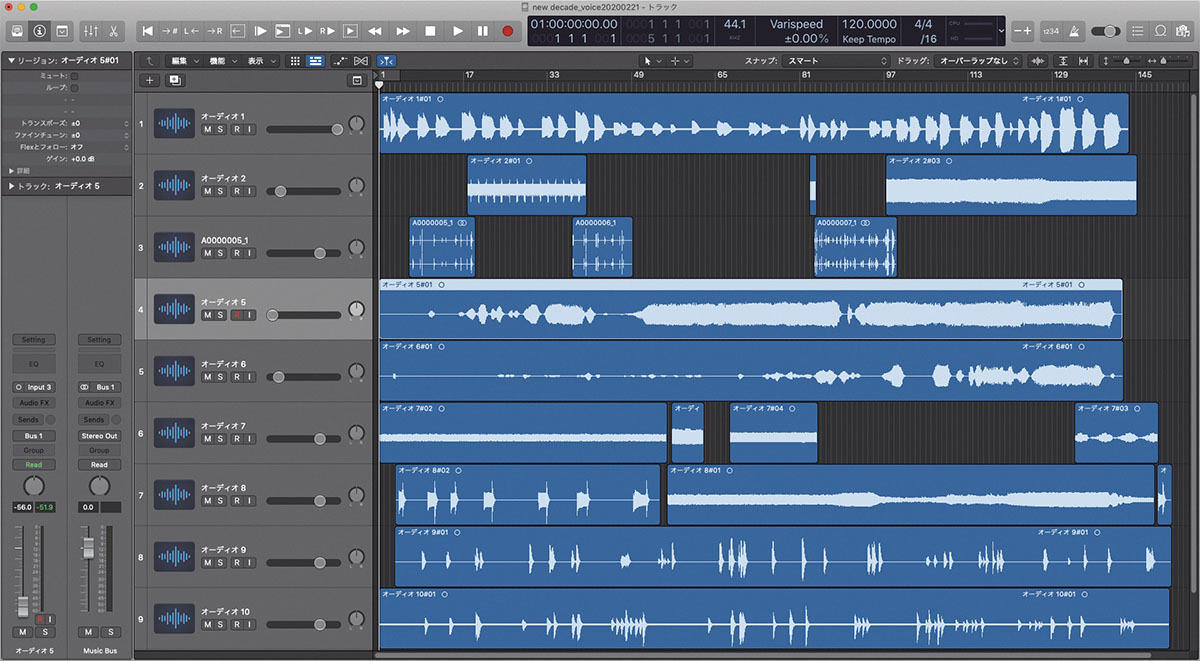Click the オーディオ 10 track waveform icon
The width and height of the screenshot is (1200, 661).
point(174,620)
